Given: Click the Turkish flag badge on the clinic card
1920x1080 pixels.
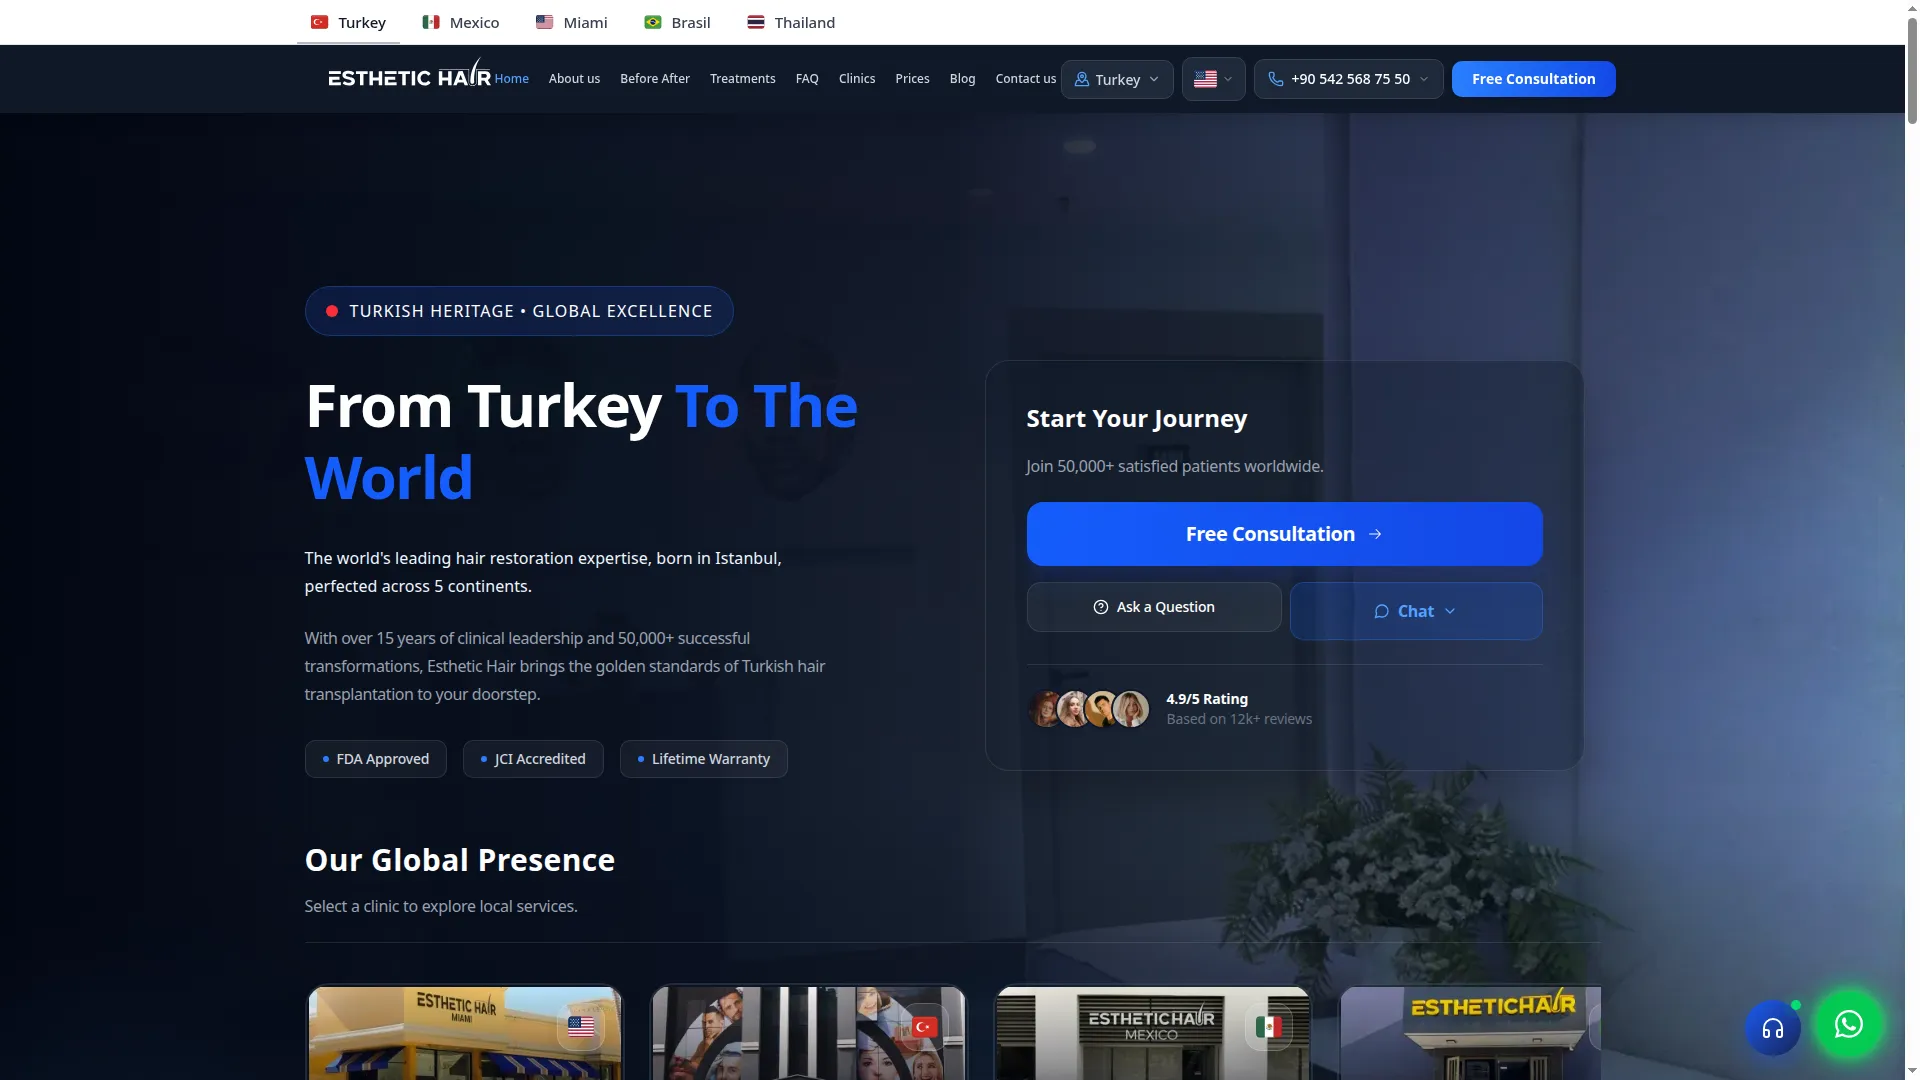Looking at the screenshot, I should click(x=924, y=1027).
